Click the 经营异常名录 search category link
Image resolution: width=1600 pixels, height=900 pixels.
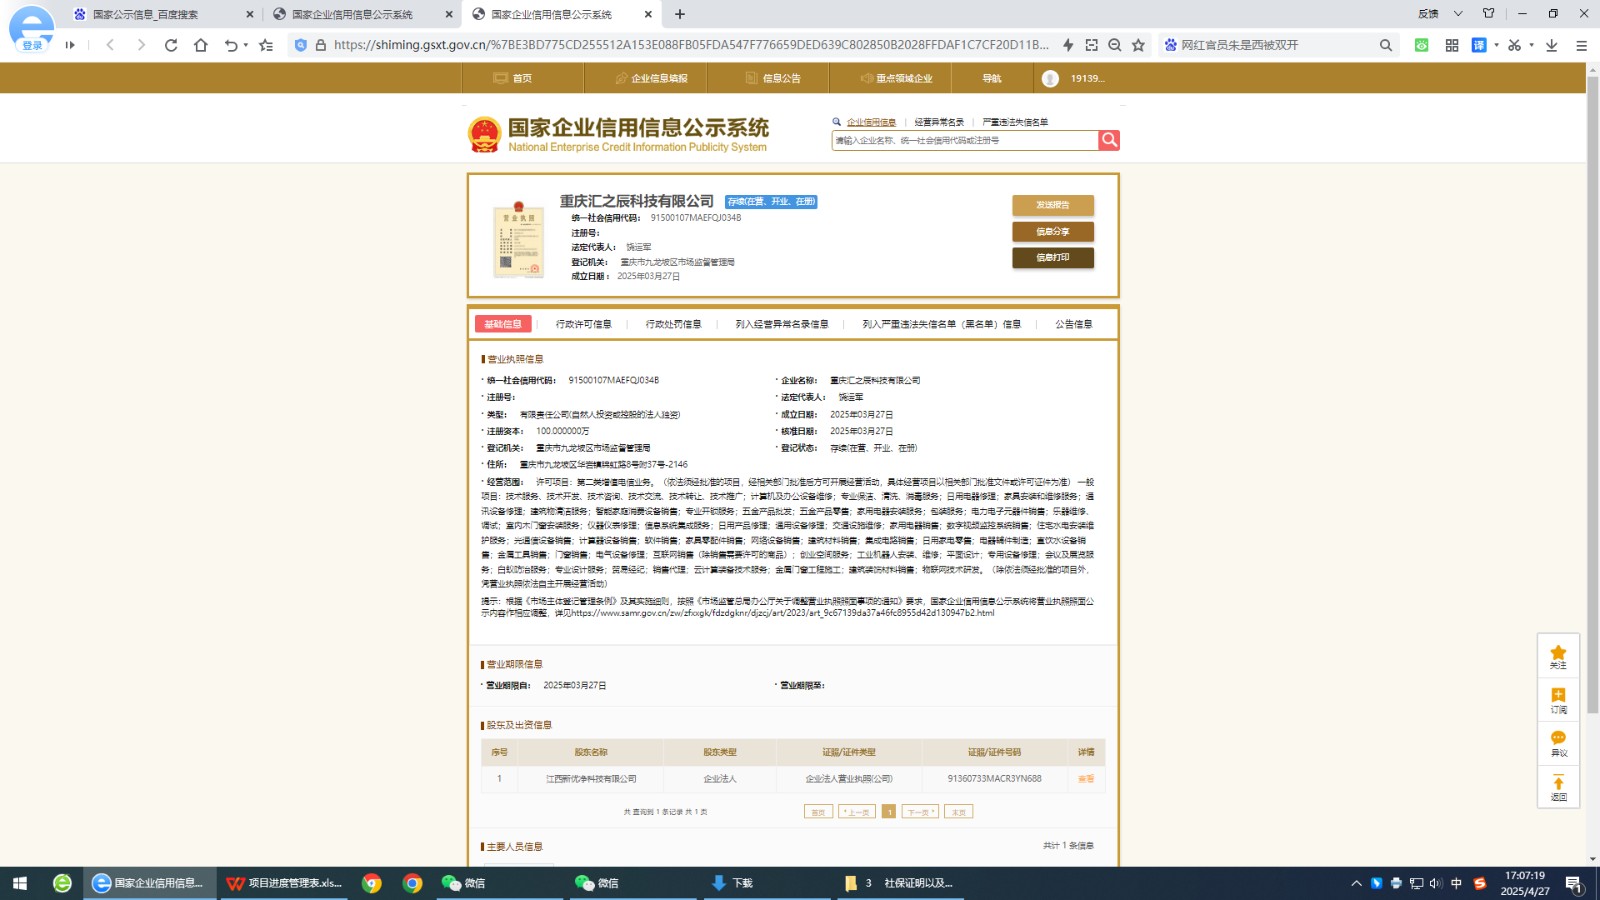939,122
